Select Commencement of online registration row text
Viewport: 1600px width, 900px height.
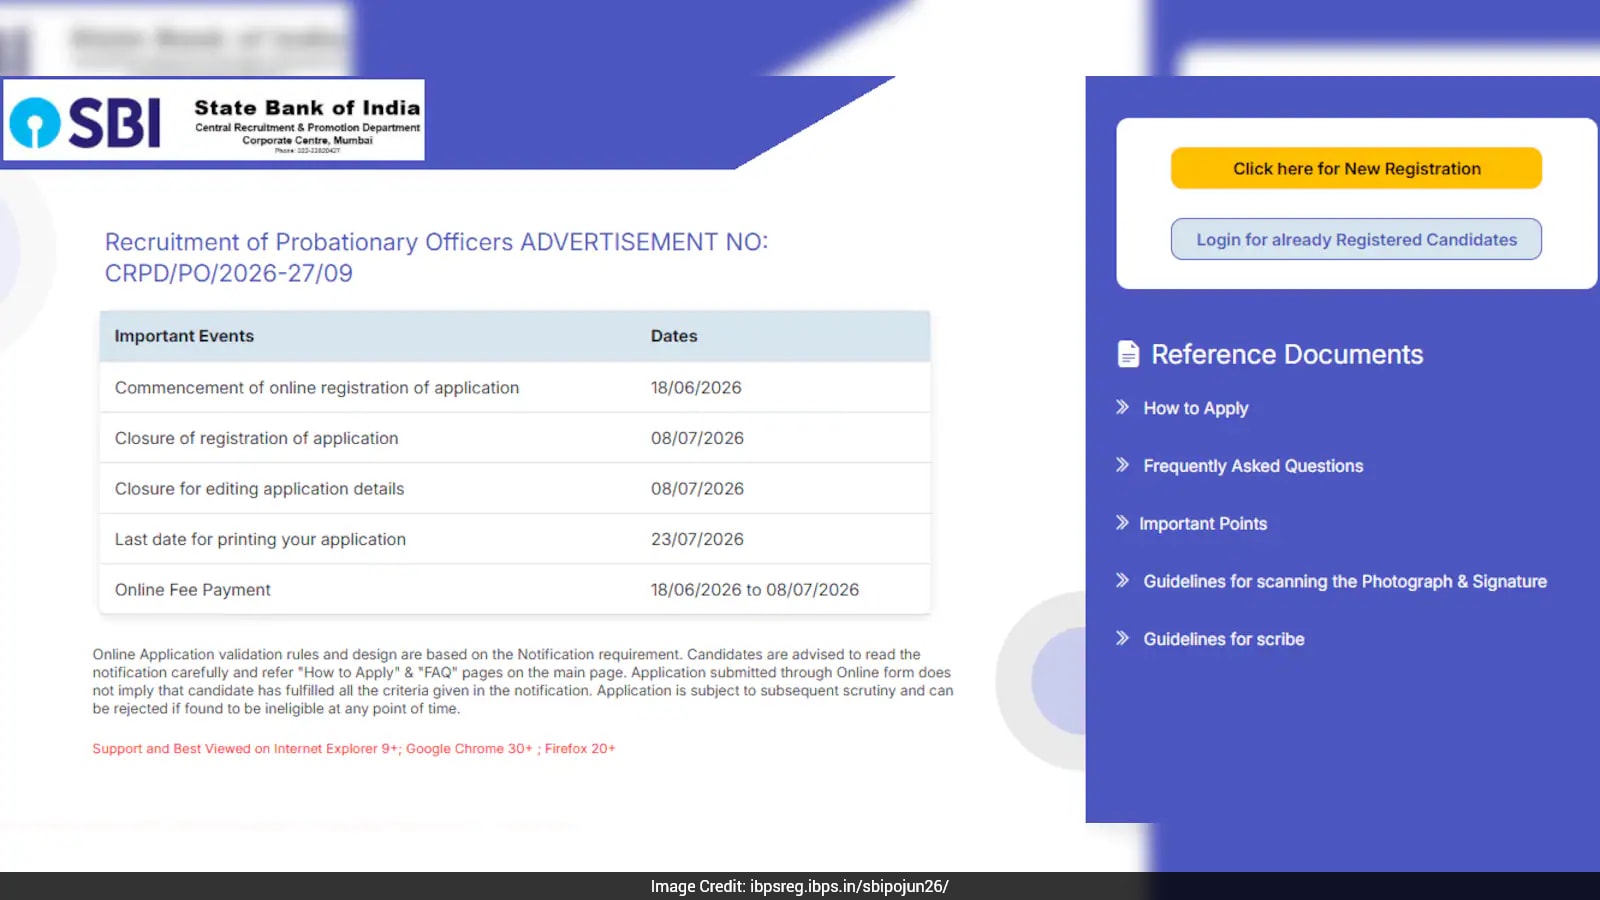[x=317, y=388]
